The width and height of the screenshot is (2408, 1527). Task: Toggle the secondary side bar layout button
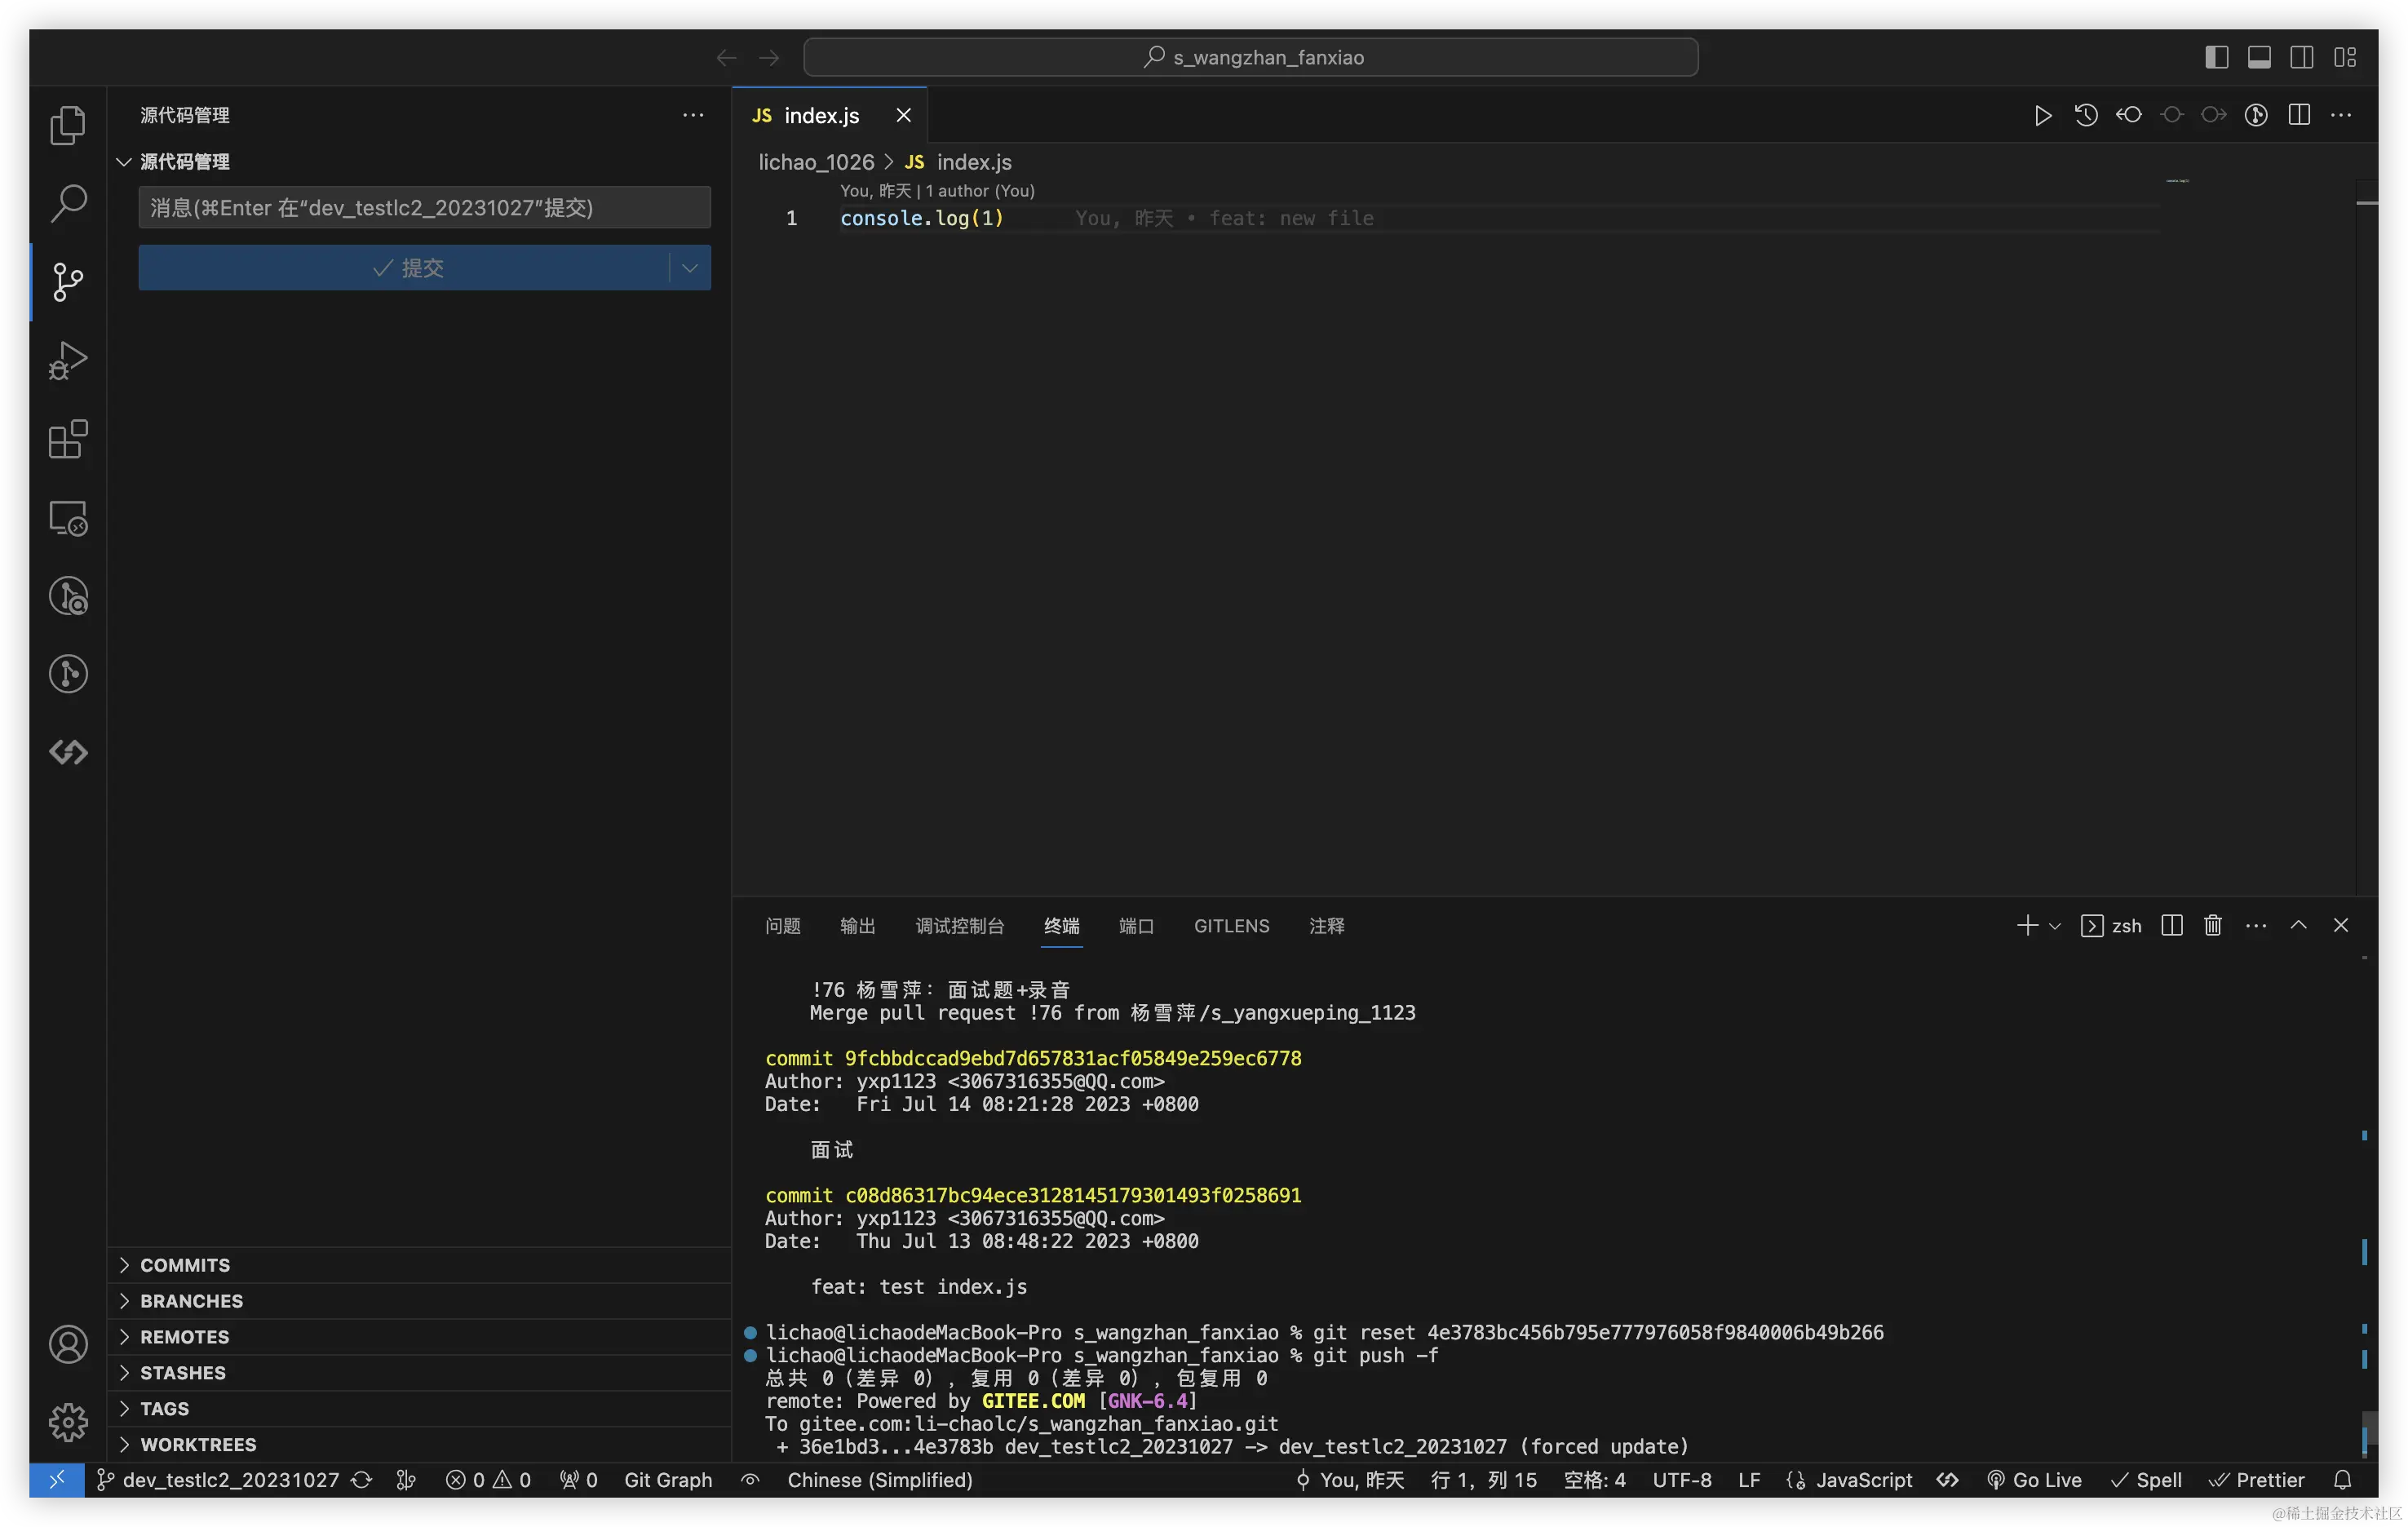point(2301,58)
